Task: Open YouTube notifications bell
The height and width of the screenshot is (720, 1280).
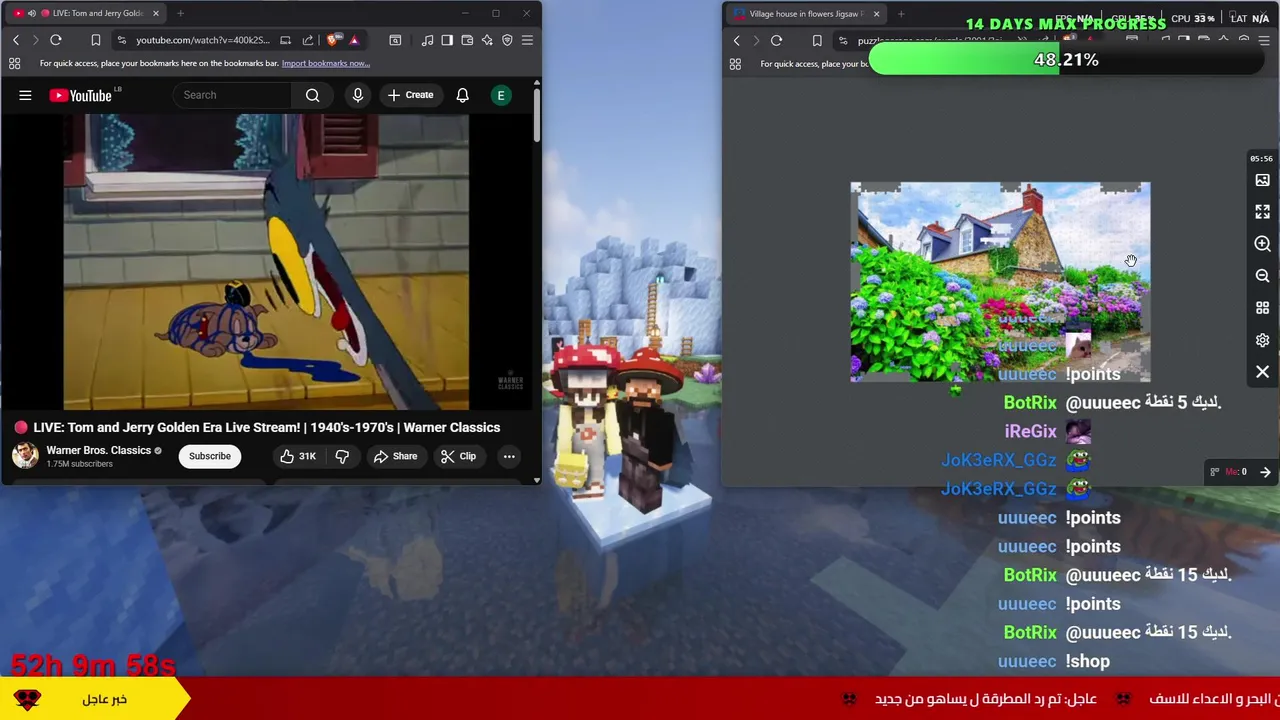Action: (x=462, y=95)
